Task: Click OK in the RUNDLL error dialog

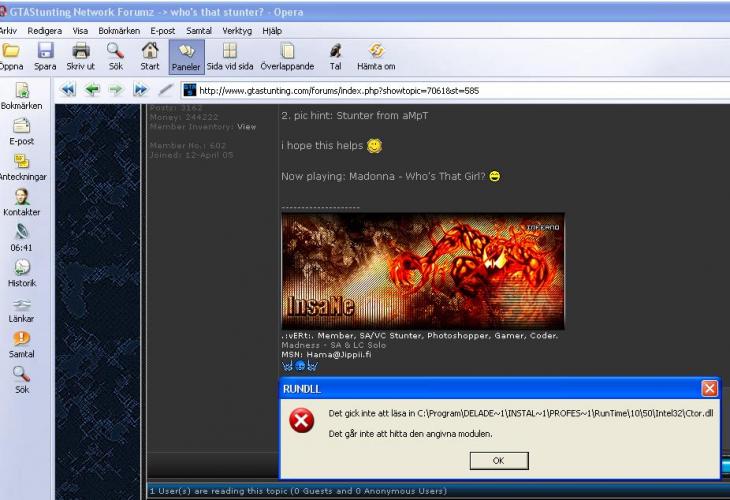Action: point(498,460)
